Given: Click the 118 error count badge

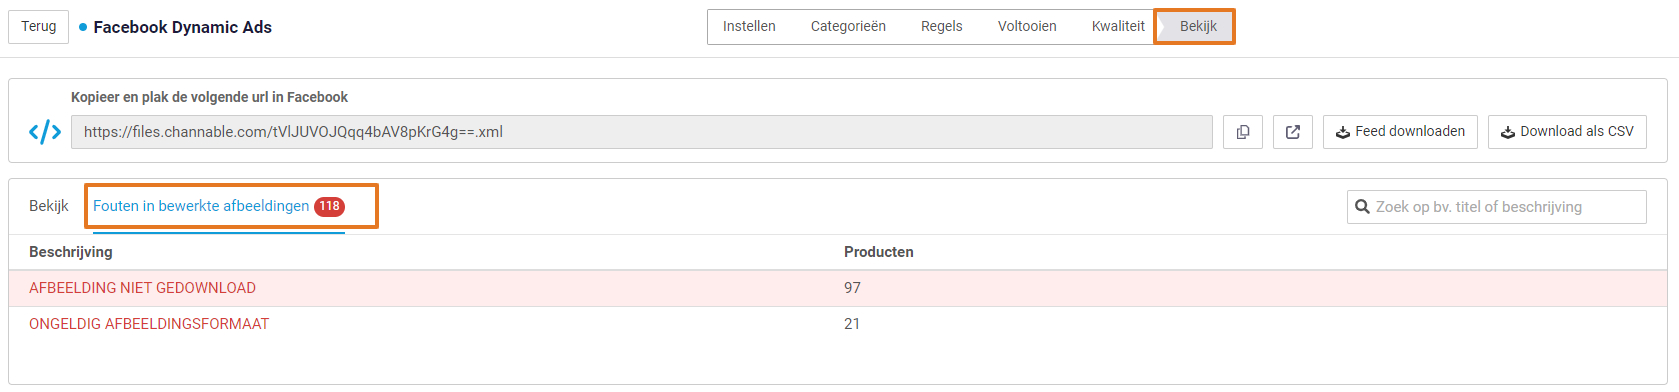Looking at the screenshot, I should [x=329, y=206].
